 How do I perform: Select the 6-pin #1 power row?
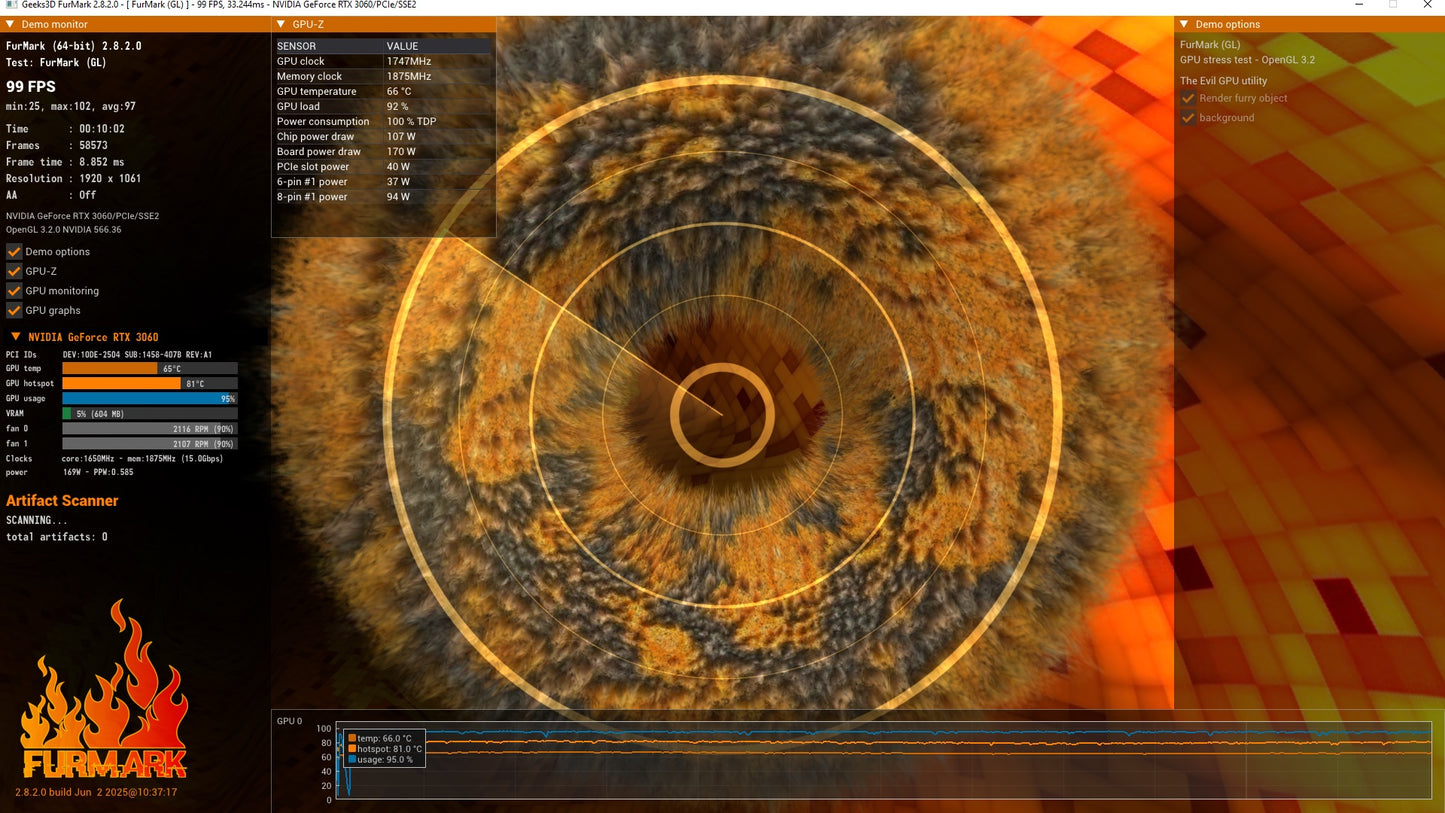[x=383, y=182]
